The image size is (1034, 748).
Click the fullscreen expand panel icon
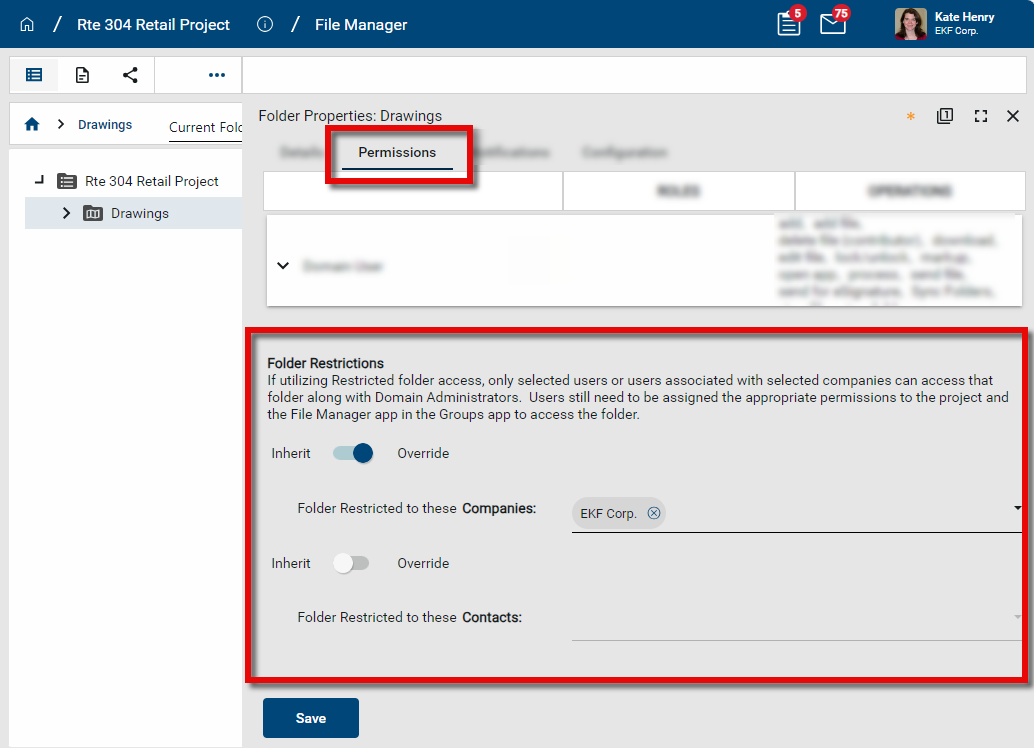[x=980, y=116]
